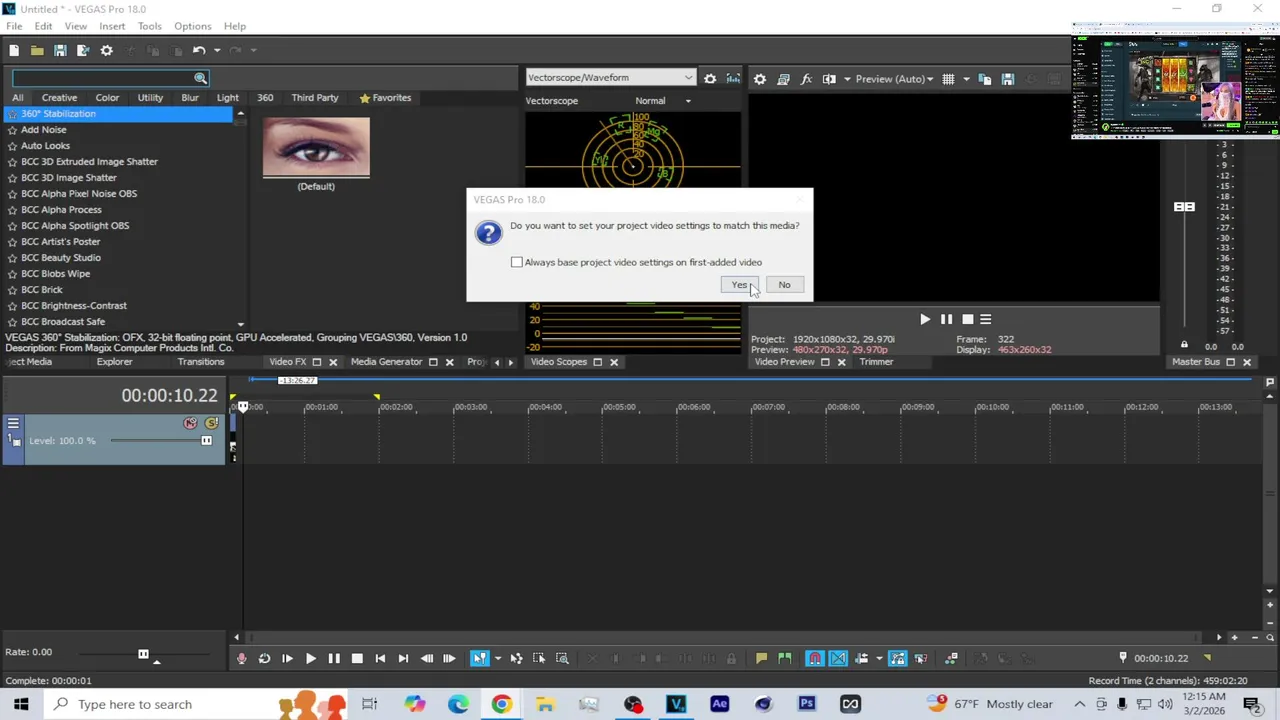The height and width of the screenshot is (720, 1280).
Task: Open the Undo history dropdown arrow
Action: tap(216, 50)
